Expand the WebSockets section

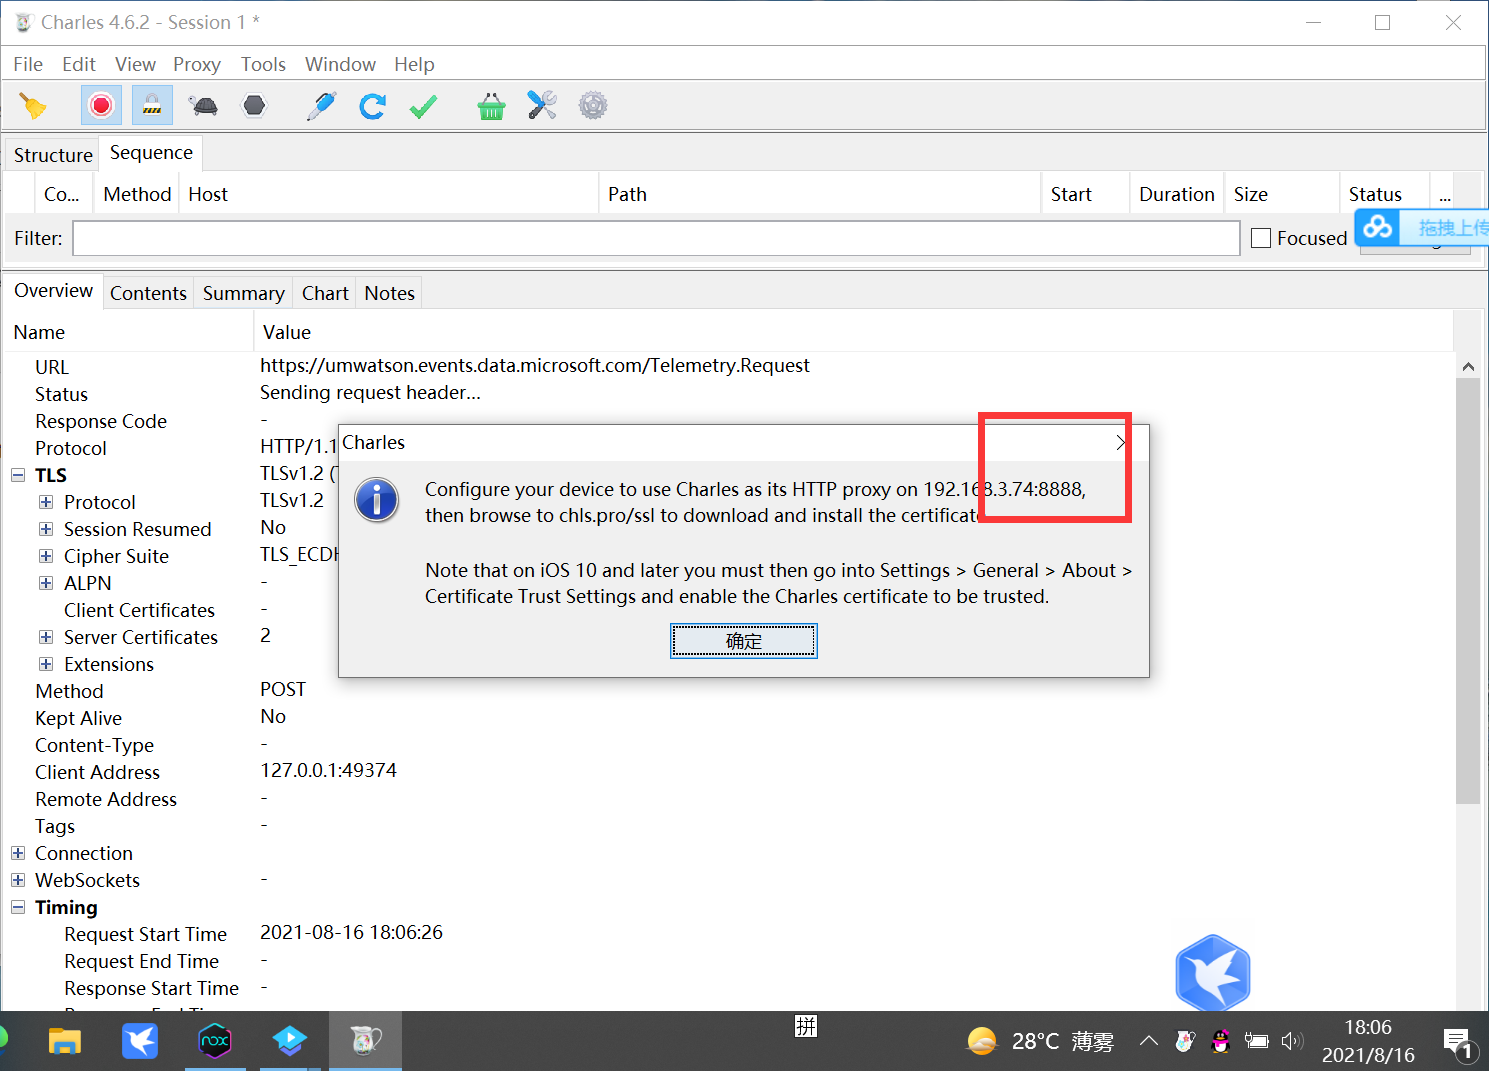coord(18,880)
